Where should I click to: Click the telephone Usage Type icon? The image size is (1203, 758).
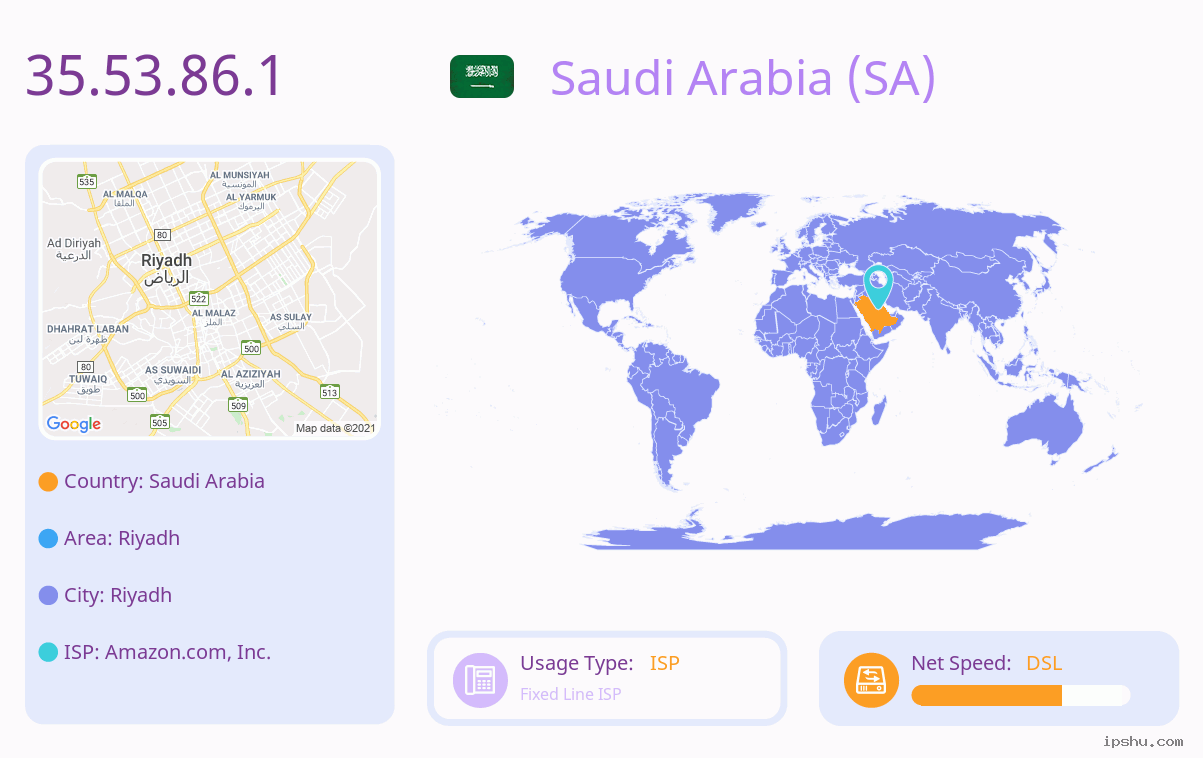tap(480, 680)
